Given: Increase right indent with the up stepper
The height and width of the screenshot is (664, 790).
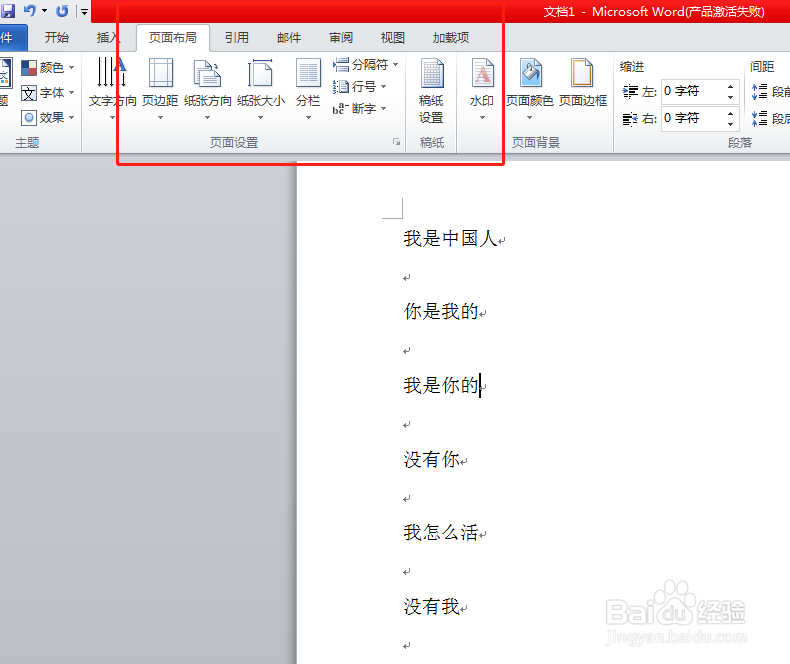Looking at the screenshot, I should point(731,113).
